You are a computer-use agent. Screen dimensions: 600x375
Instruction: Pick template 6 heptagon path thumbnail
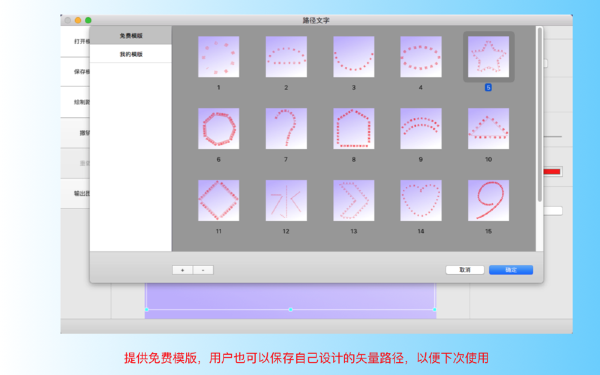click(x=218, y=129)
